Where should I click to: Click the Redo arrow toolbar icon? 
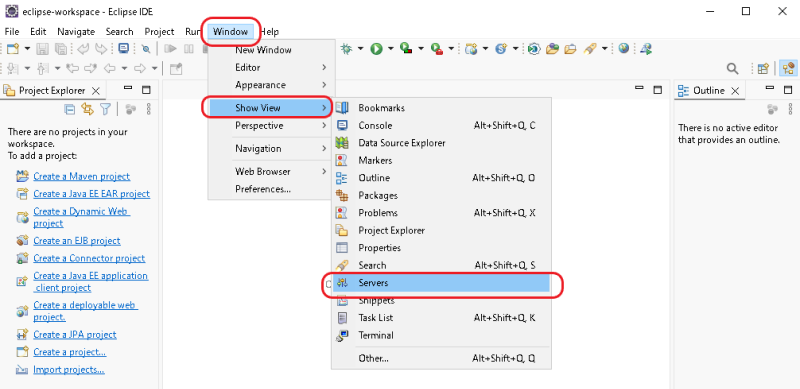102,49
